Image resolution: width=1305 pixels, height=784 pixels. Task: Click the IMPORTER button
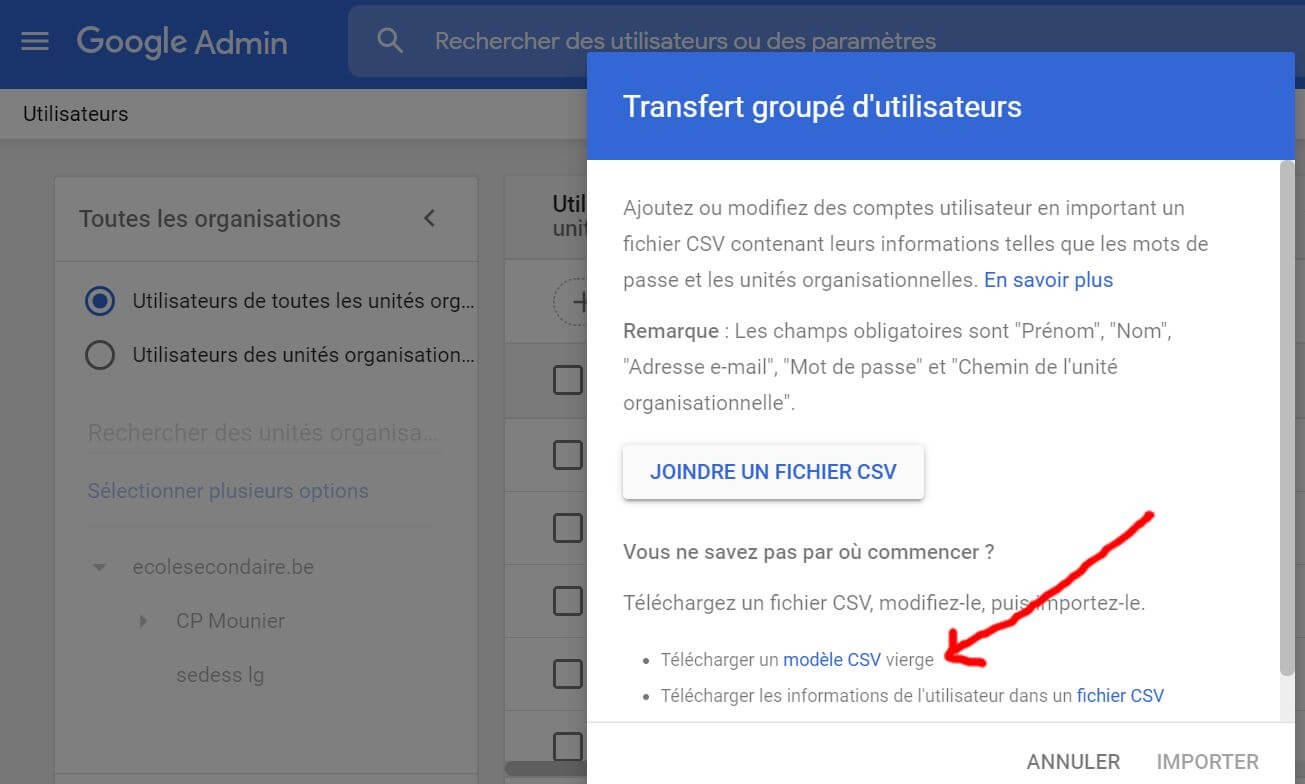pos(1207,762)
